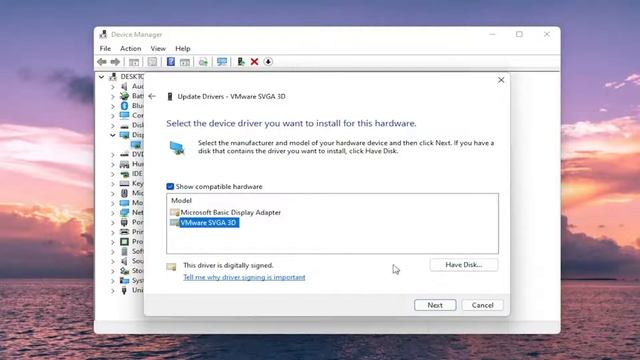Click the print toolbar icon with green arrow
This screenshot has height=360, width=640.
pyautogui.click(x=203, y=62)
